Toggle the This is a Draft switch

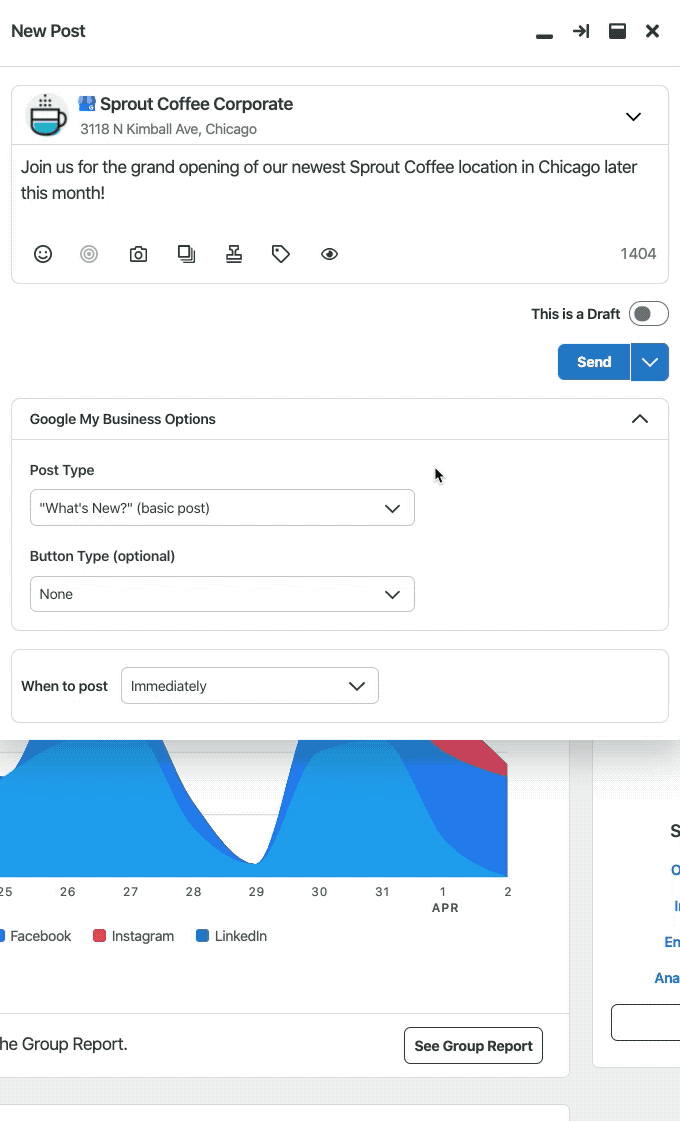click(x=649, y=314)
